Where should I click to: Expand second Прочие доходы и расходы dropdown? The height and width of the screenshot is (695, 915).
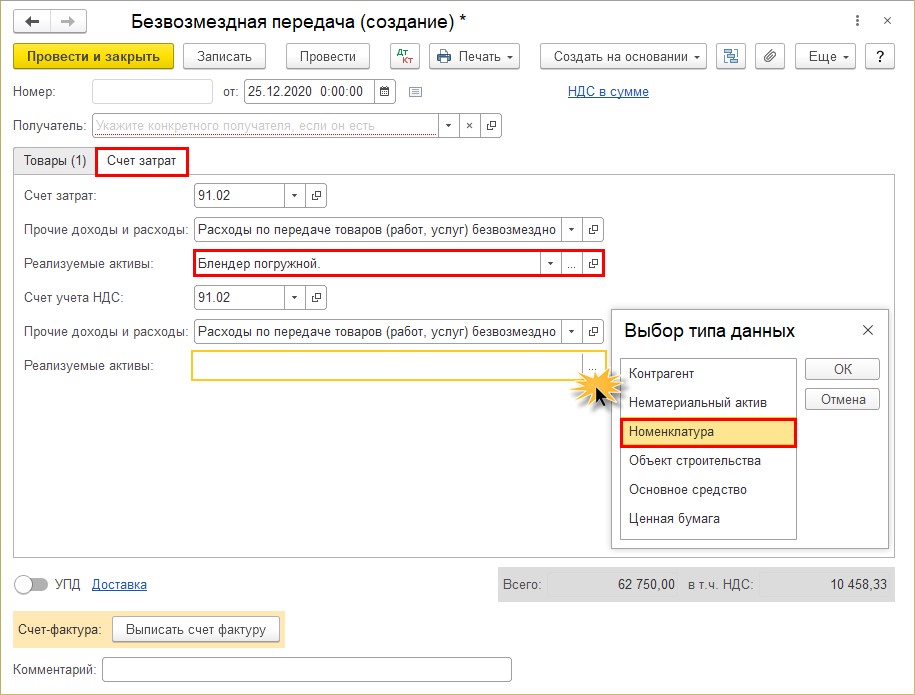571,331
